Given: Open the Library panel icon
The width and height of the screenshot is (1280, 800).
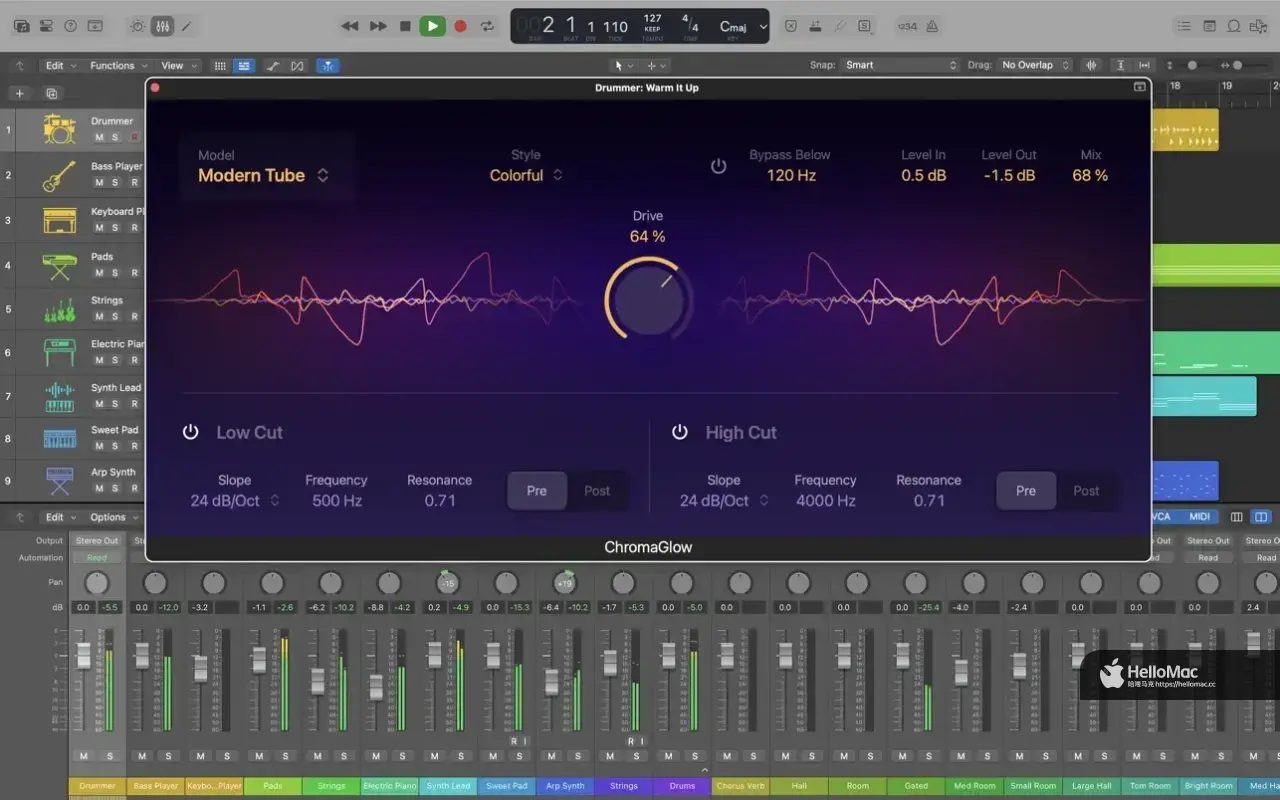Looking at the screenshot, I should click(21, 26).
